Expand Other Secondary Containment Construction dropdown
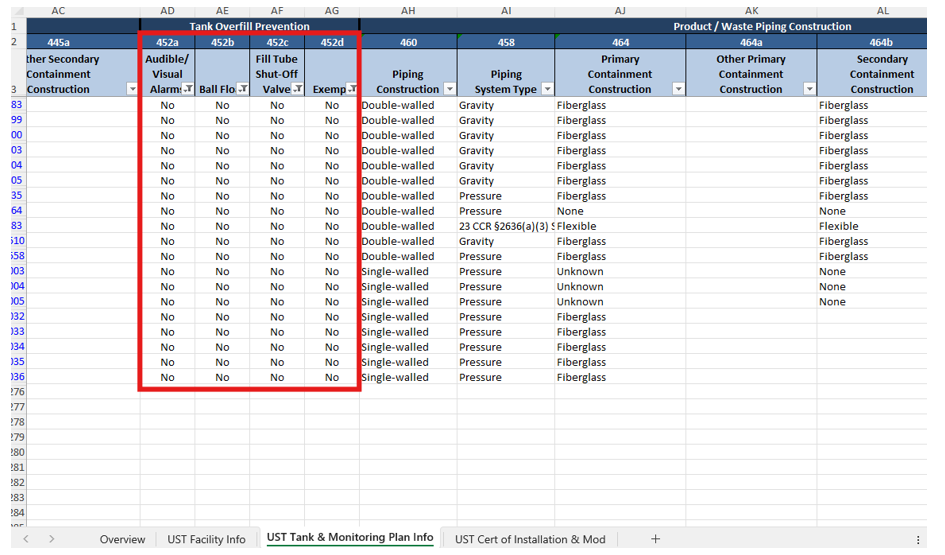Screen dimensions: 945x555 132,89
